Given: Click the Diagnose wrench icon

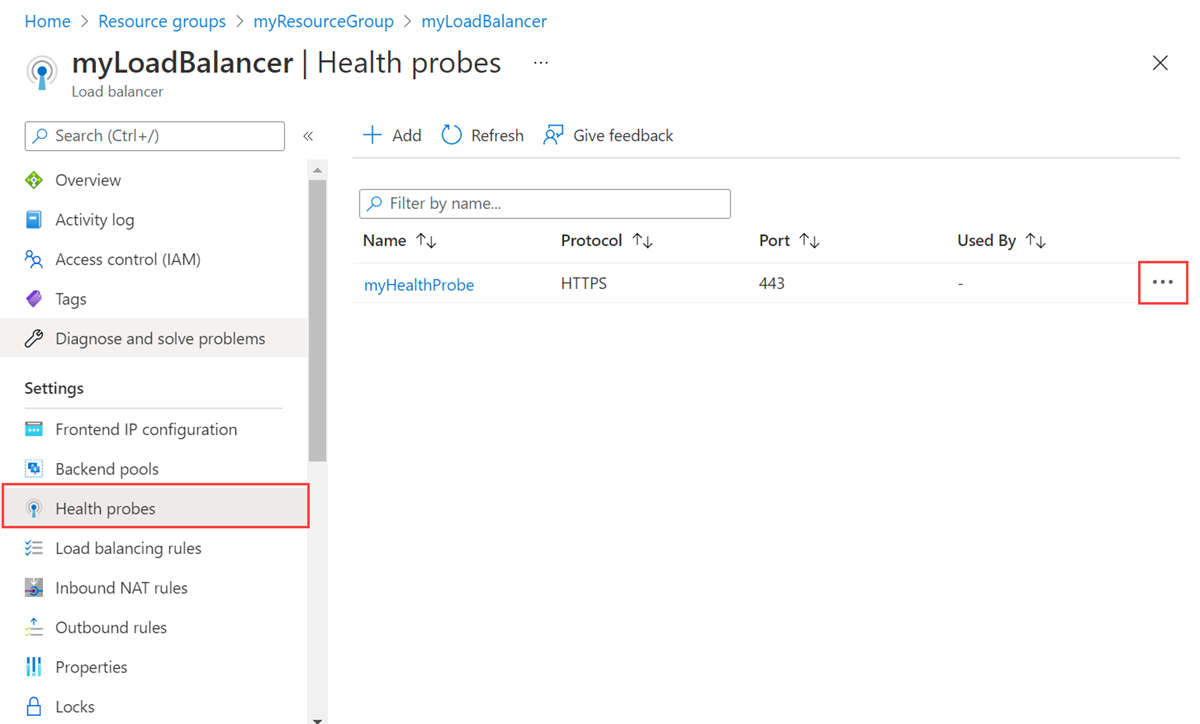Looking at the screenshot, I should 34,339.
